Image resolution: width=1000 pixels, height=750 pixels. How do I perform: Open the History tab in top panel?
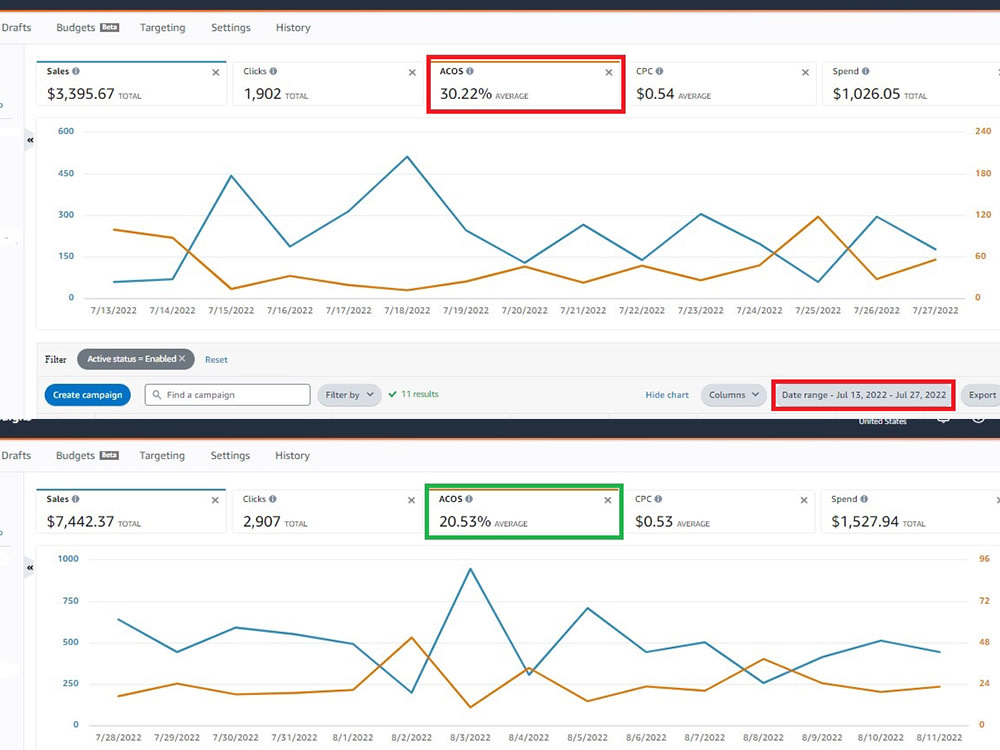[x=293, y=27]
